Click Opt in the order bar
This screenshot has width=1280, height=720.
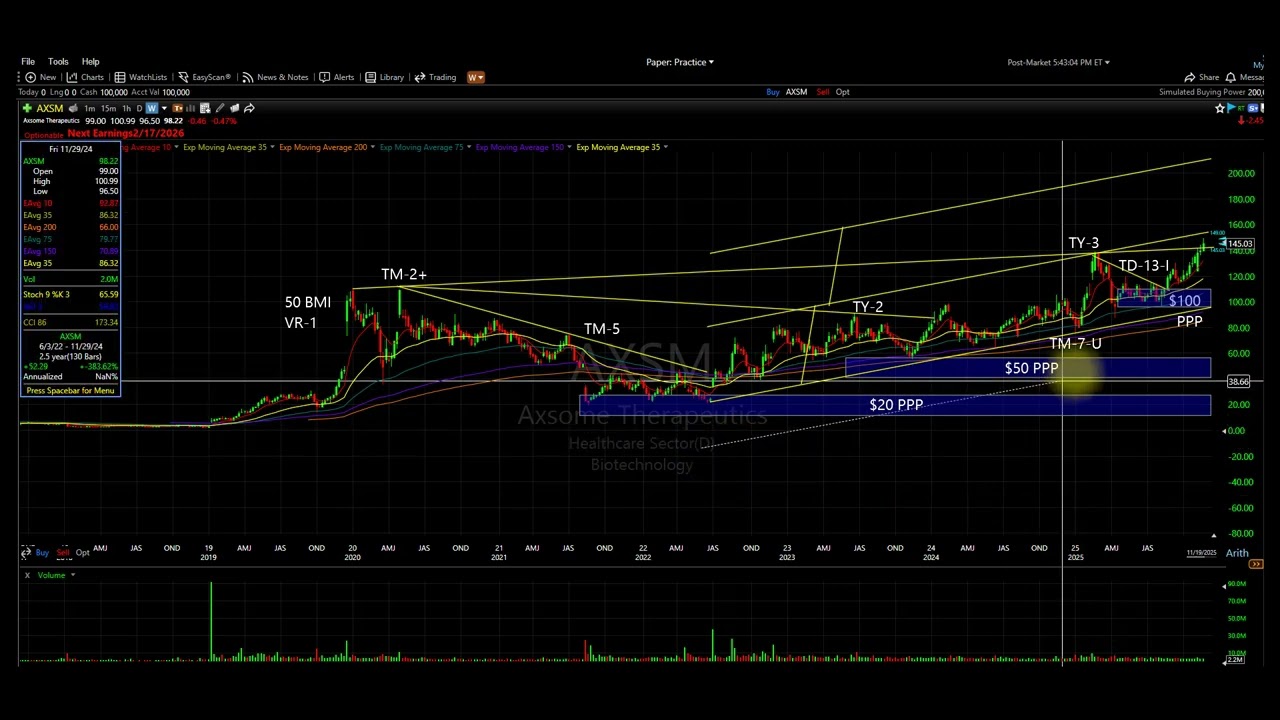point(842,92)
